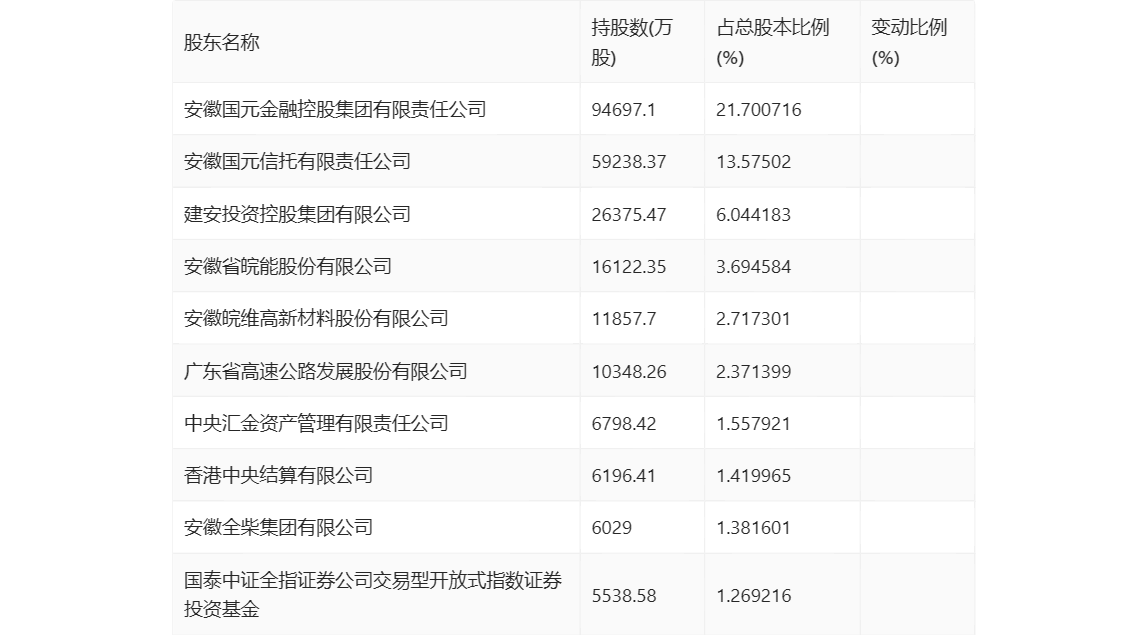Click the shares value 16122.35
1148x635 pixels.
coord(629,267)
